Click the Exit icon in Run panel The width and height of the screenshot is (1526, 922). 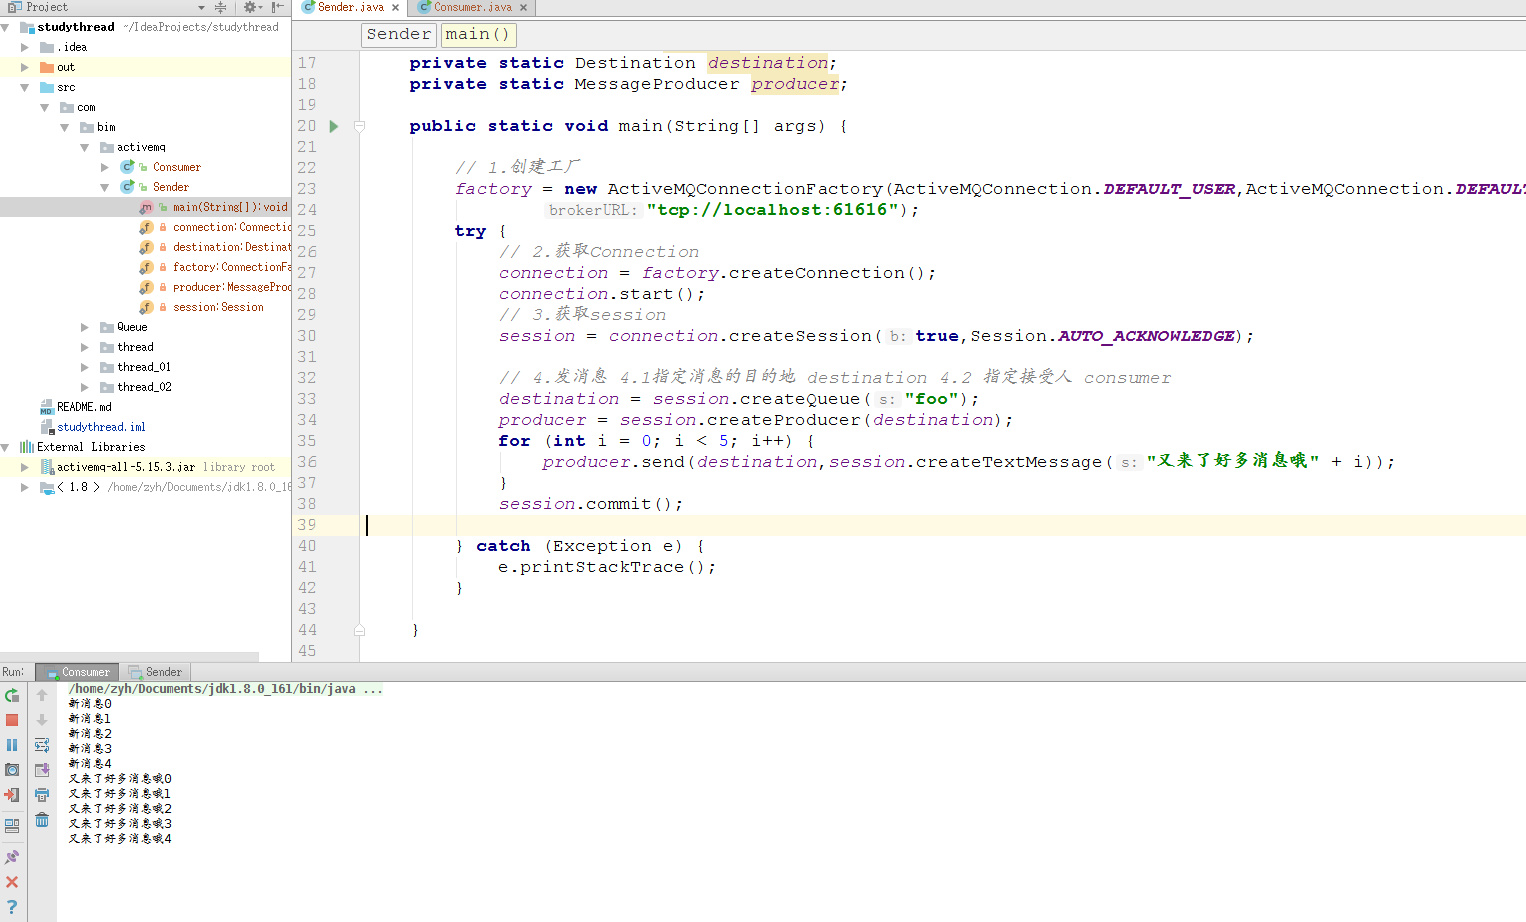[12, 795]
